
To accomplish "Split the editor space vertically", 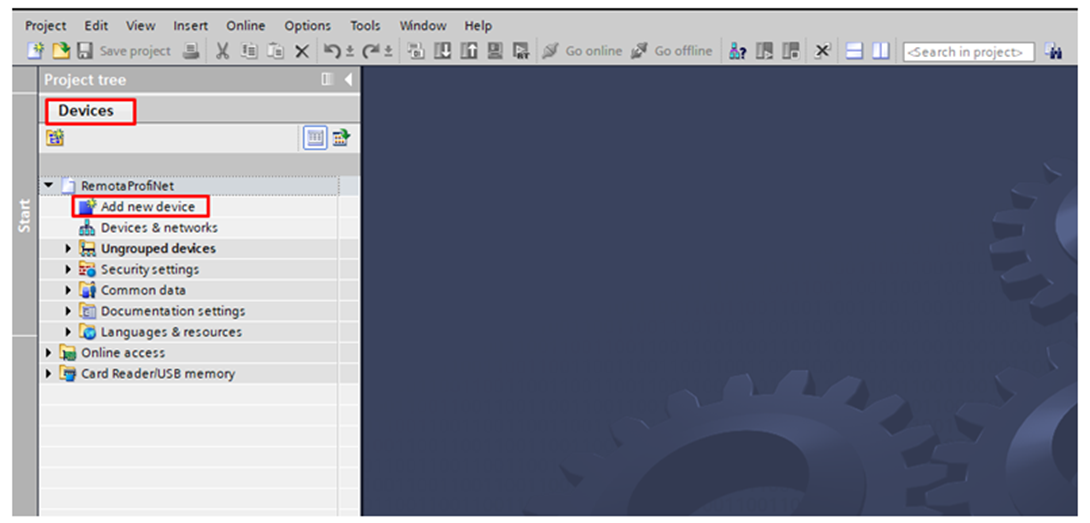I will (880, 51).
